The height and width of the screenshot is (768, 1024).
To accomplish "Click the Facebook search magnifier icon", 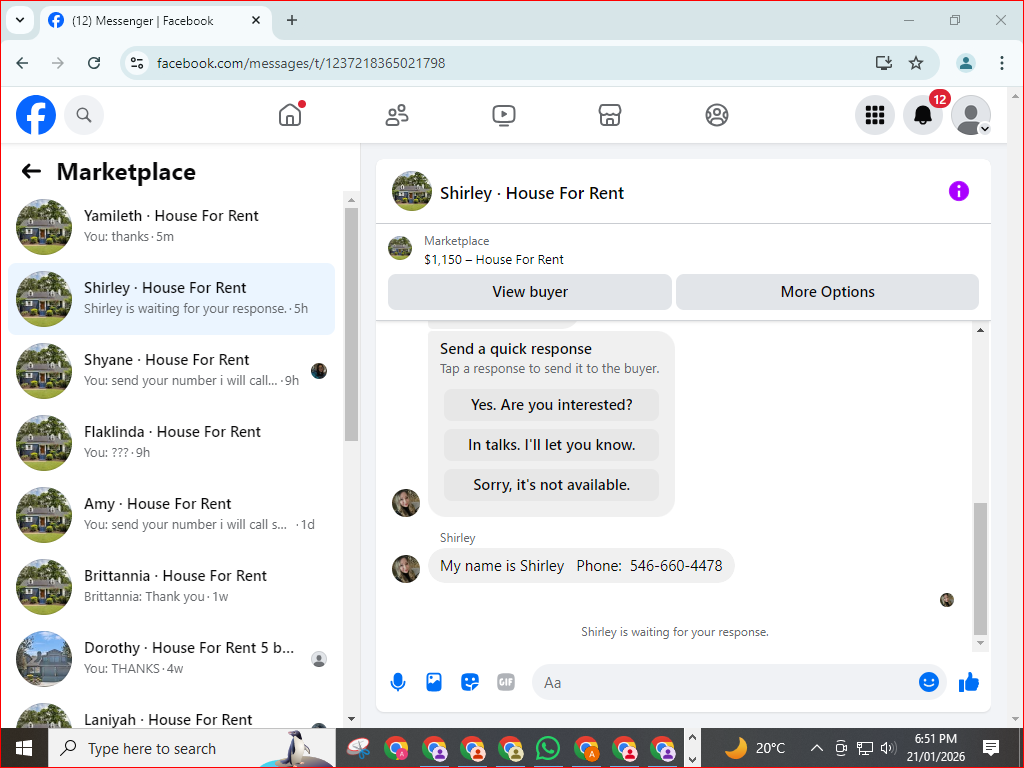I will [84, 115].
